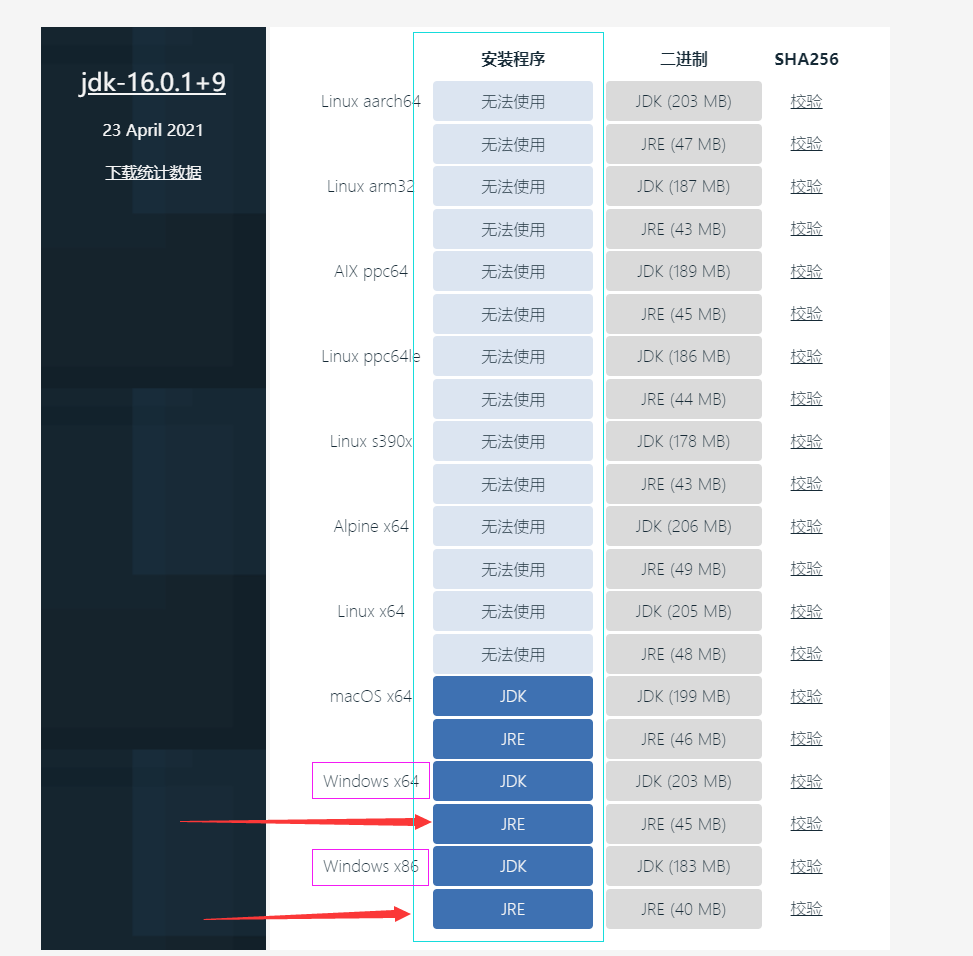This screenshot has height=956, width=973.
Task: Download Linux s390x JRE (43 MB) binary
Action: click(684, 484)
